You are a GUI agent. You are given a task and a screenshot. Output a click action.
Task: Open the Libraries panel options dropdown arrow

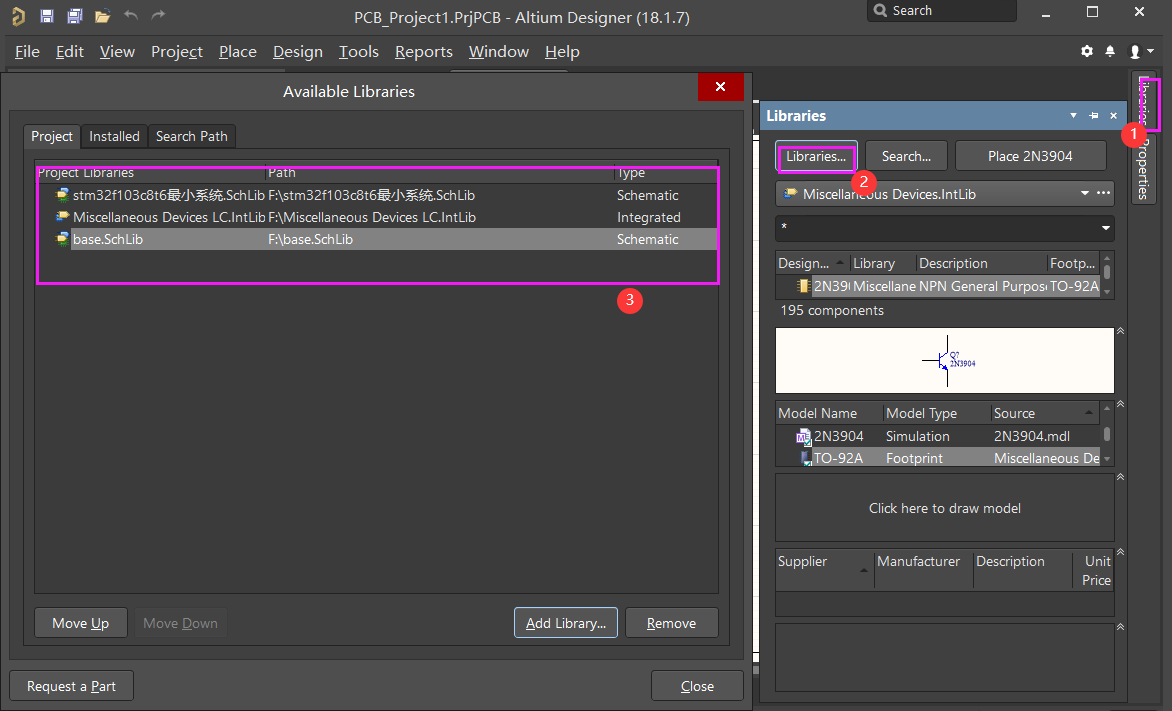point(1073,115)
